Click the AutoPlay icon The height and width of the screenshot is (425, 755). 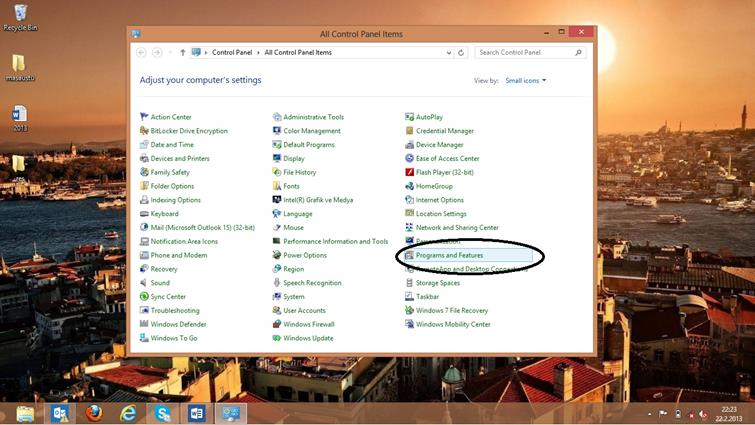(x=409, y=116)
